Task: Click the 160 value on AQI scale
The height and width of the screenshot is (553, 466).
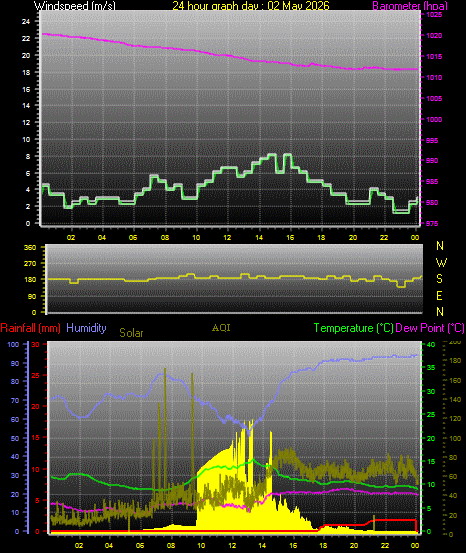Action: (x=455, y=381)
